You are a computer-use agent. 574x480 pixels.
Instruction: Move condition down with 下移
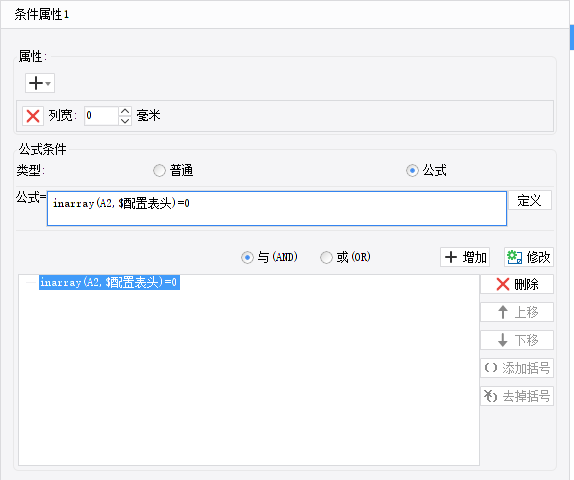coord(517,340)
